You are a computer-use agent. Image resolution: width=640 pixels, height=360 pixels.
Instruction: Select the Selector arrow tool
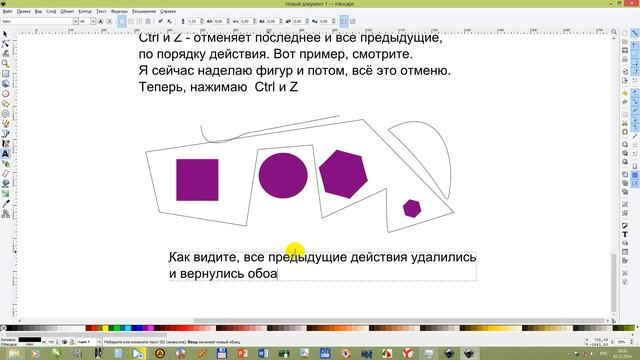pos(5,34)
